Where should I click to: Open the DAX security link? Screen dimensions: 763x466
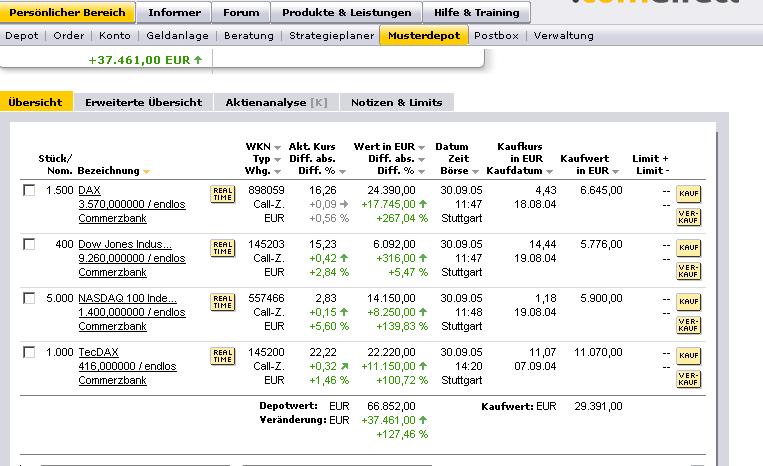[89, 189]
